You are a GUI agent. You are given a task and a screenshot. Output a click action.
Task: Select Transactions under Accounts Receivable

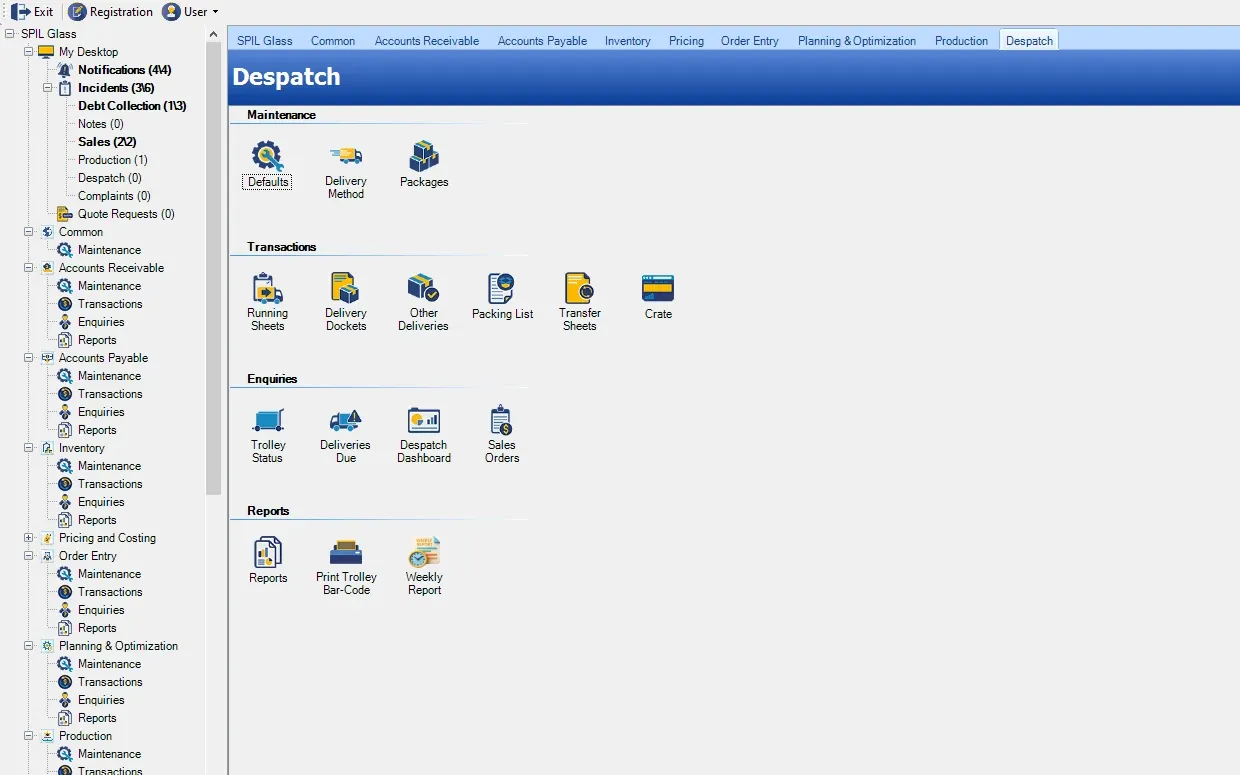[110, 304]
